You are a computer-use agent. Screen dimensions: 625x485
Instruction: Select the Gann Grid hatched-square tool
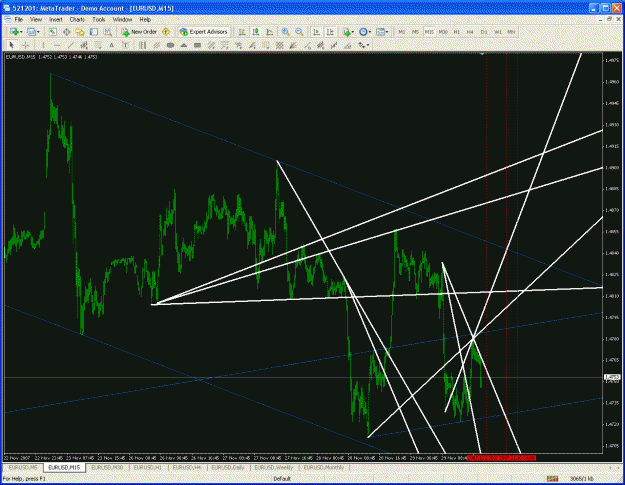(279, 45)
